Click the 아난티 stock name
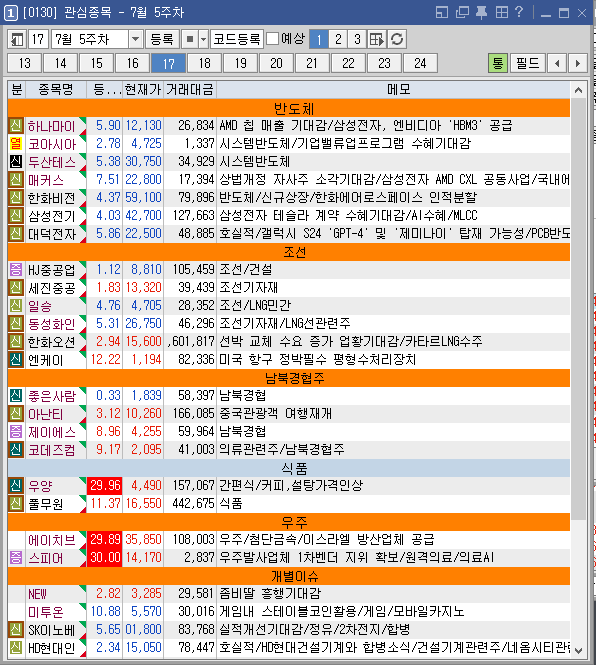The image size is (596, 665). pos(46,414)
